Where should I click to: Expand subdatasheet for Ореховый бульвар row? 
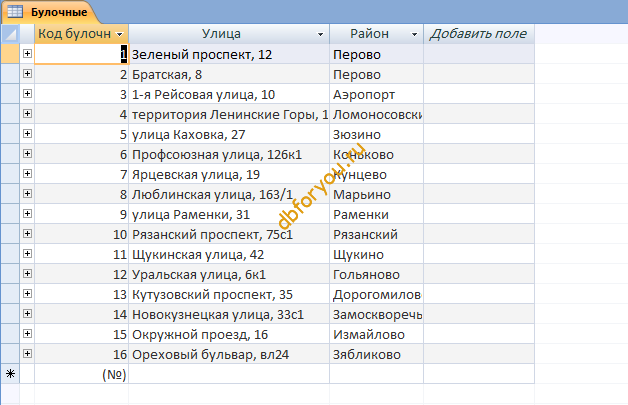[x=27, y=354]
